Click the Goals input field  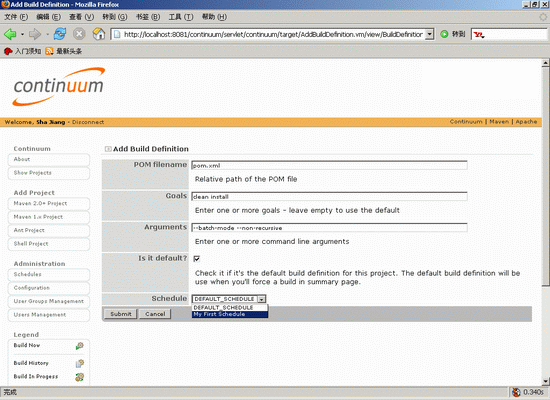329,197
